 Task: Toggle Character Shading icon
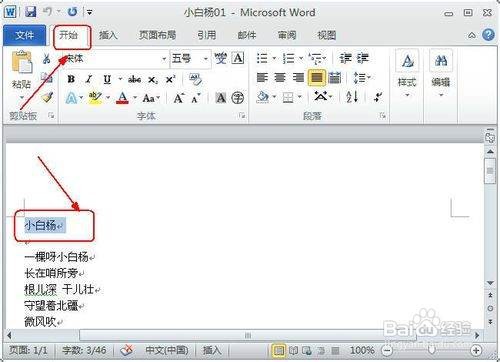(220, 98)
